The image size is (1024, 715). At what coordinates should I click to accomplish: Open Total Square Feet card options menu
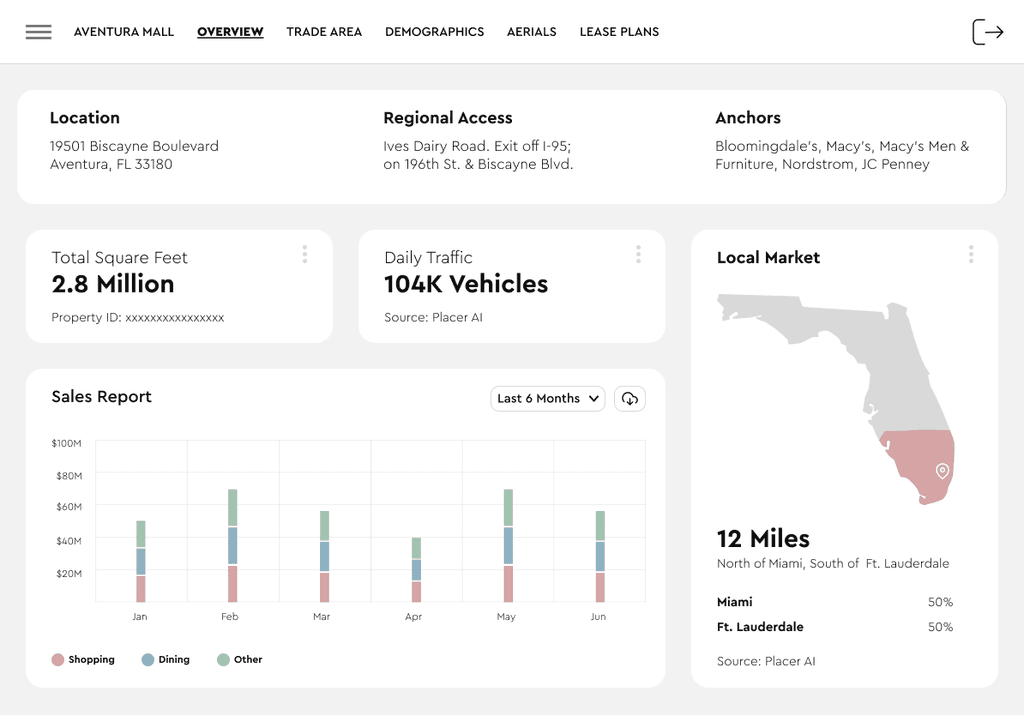pos(305,255)
